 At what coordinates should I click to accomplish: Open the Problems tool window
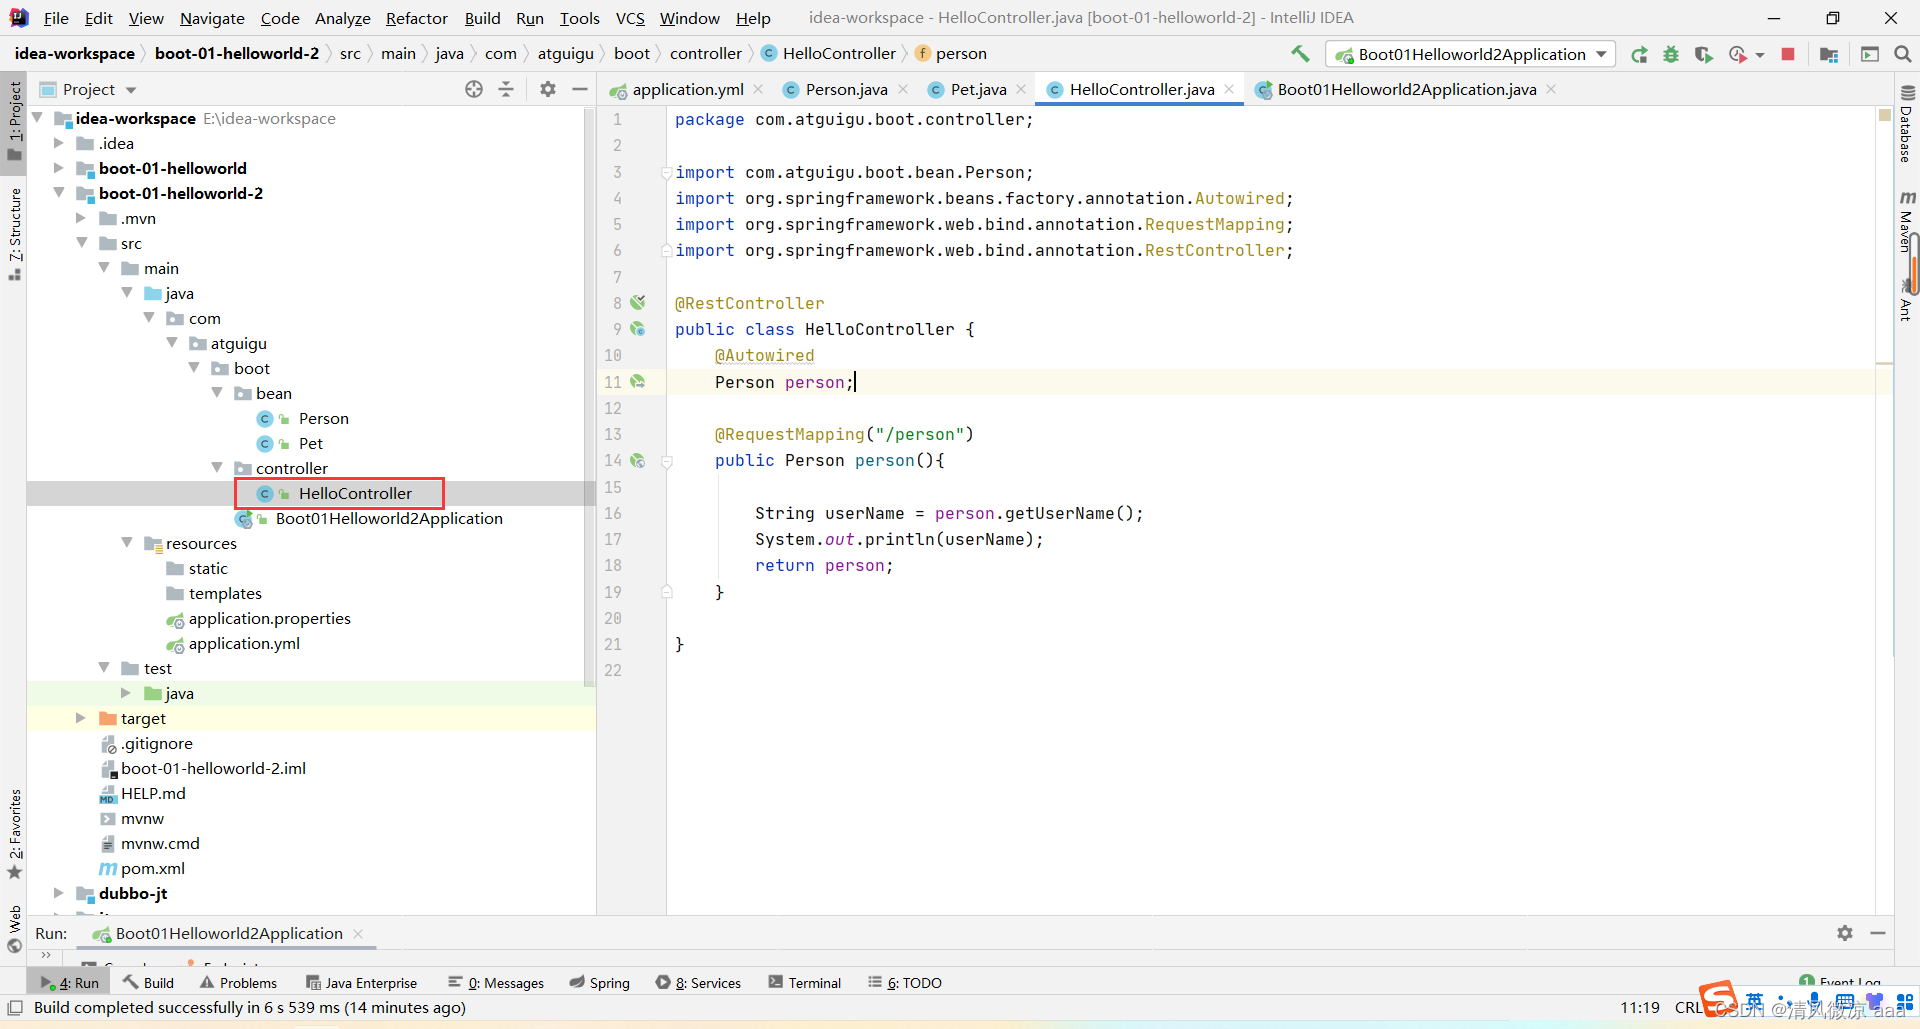coord(238,983)
